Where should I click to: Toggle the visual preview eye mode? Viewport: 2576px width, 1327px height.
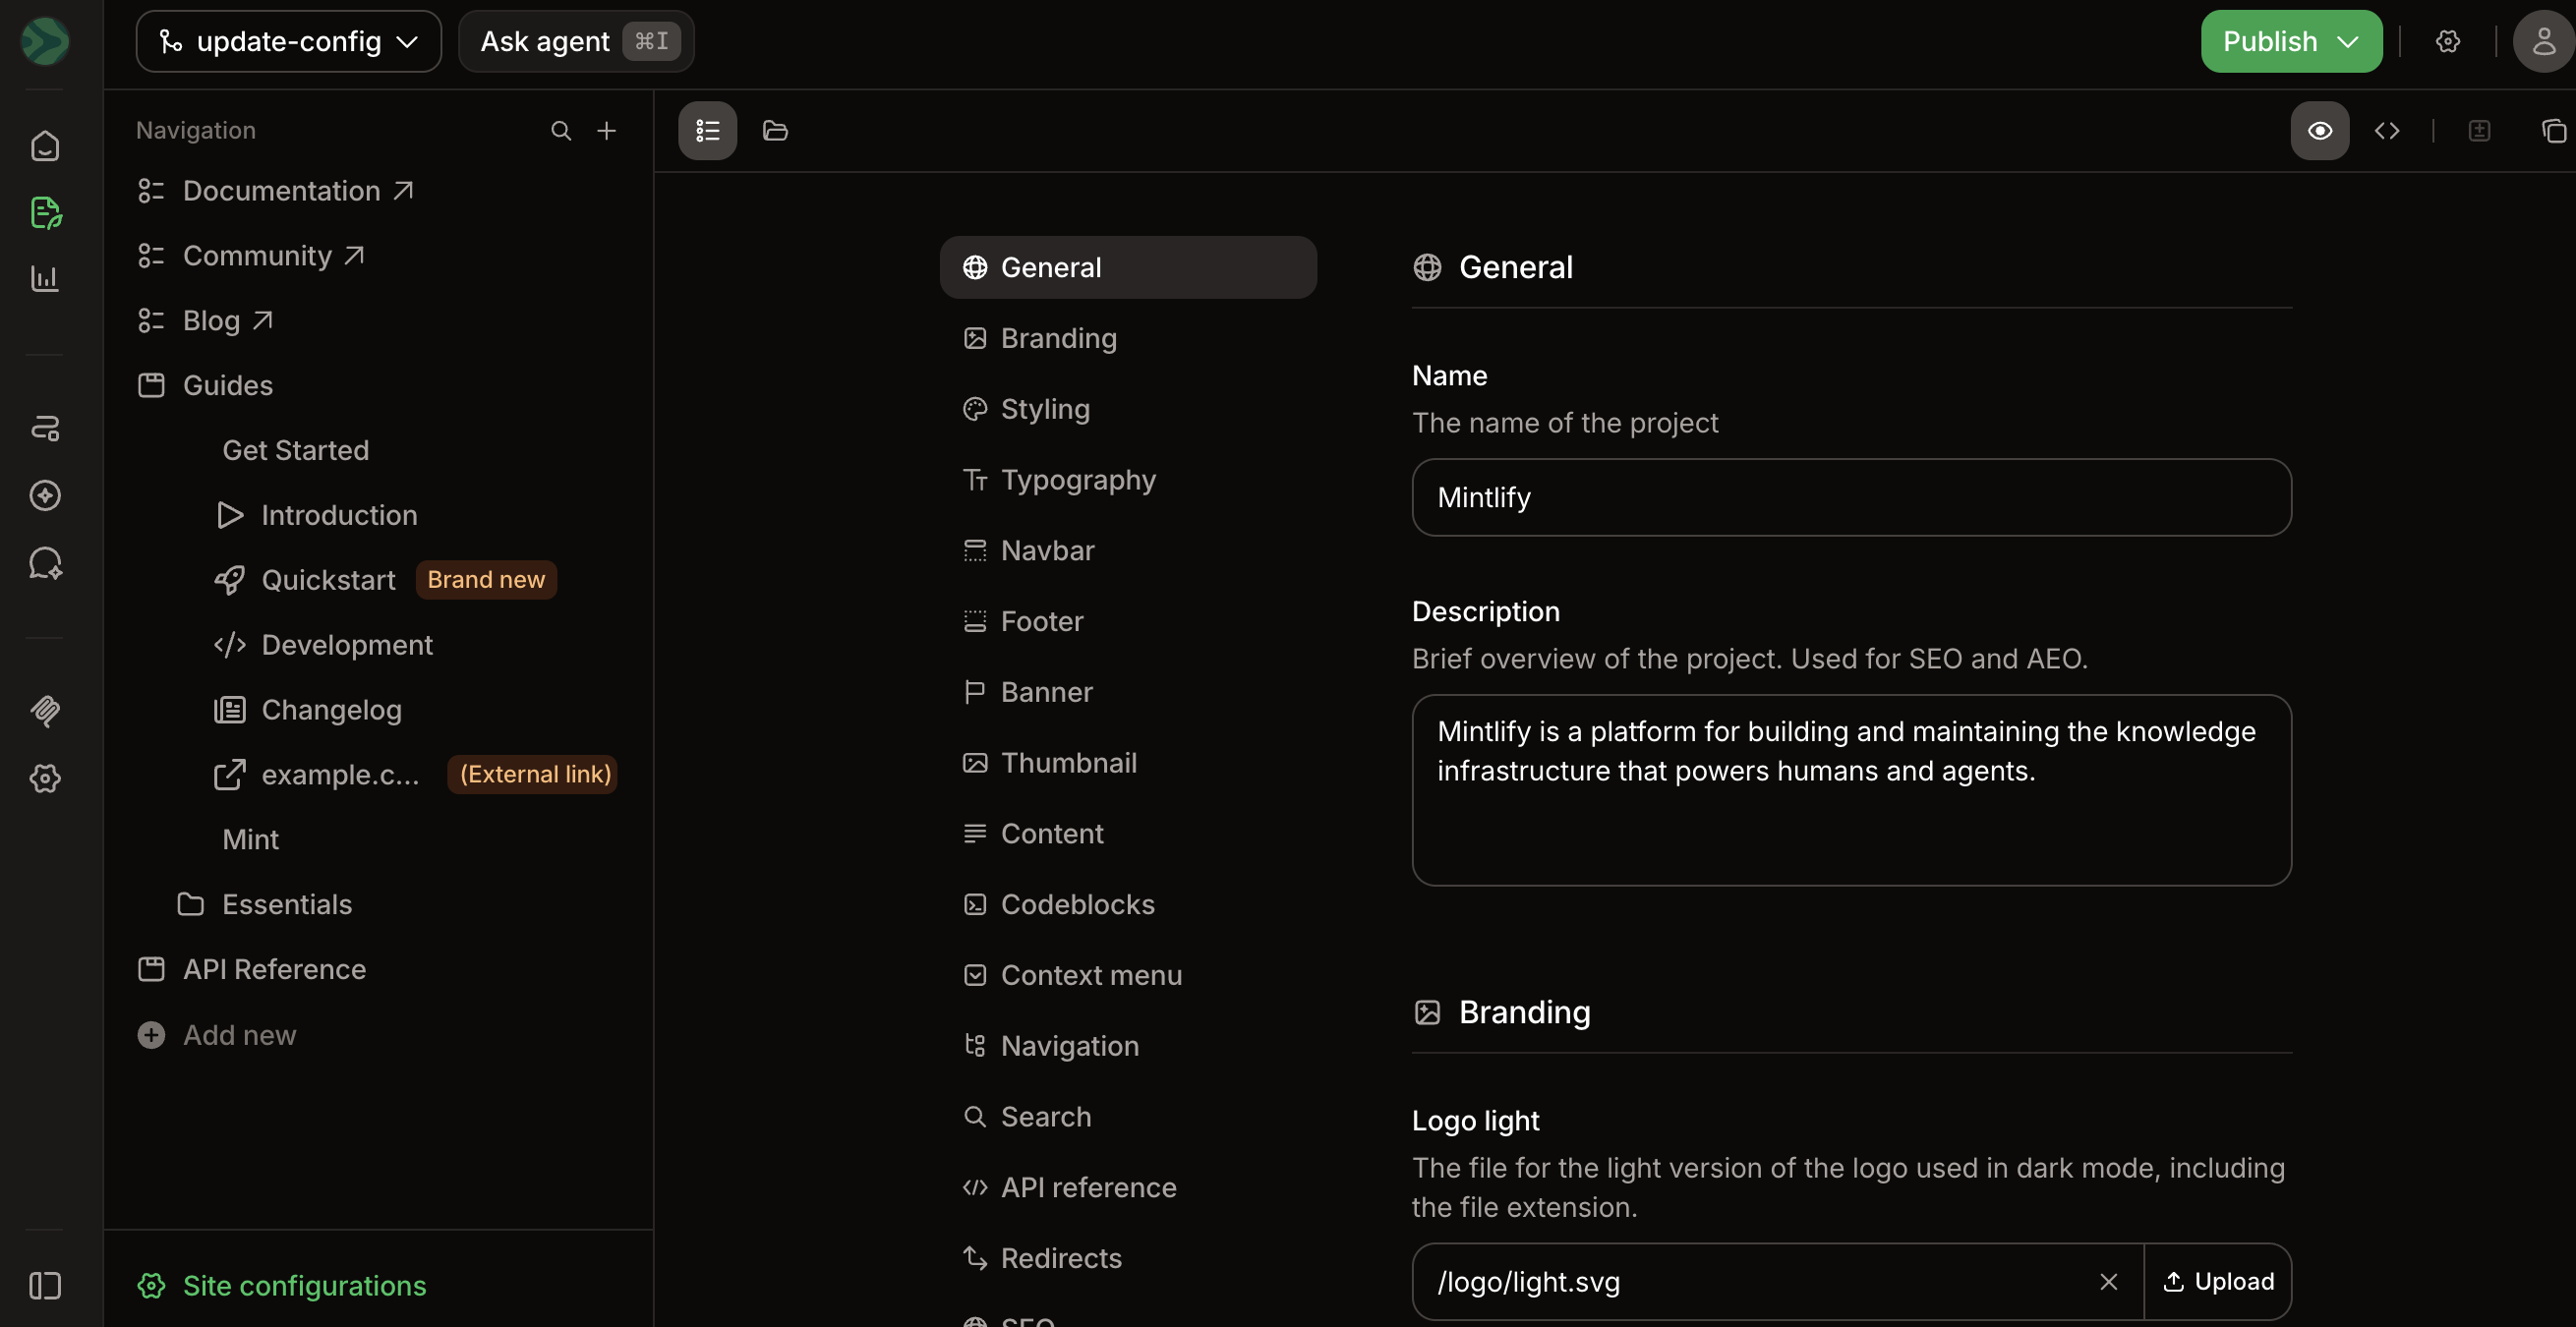[2320, 130]
